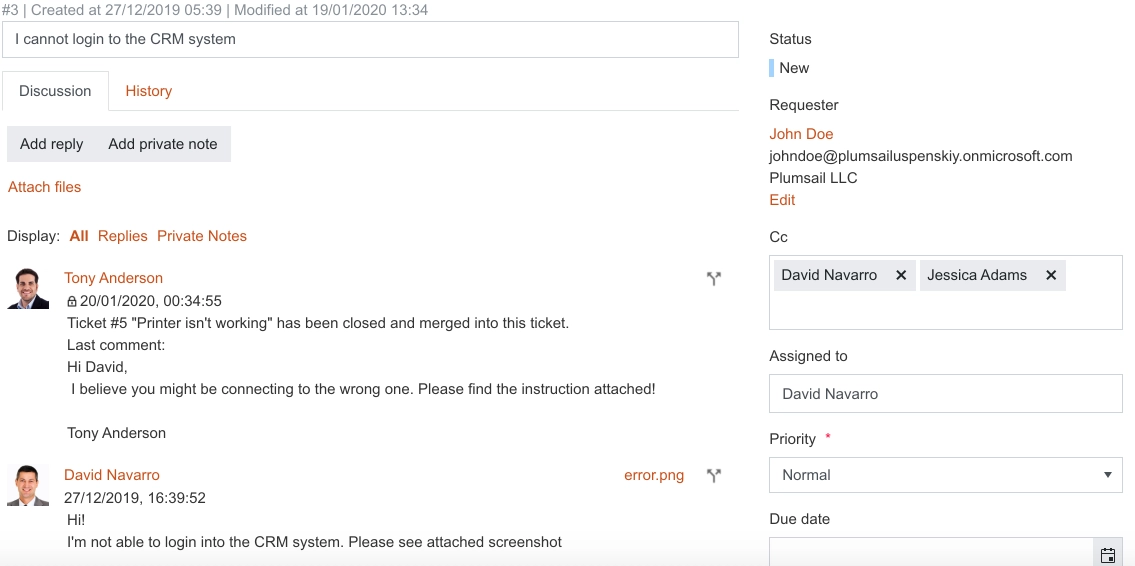Select the Discussion tab
Screen dimensions: 1135x566
pyautogui.click(x=55, y=91)
